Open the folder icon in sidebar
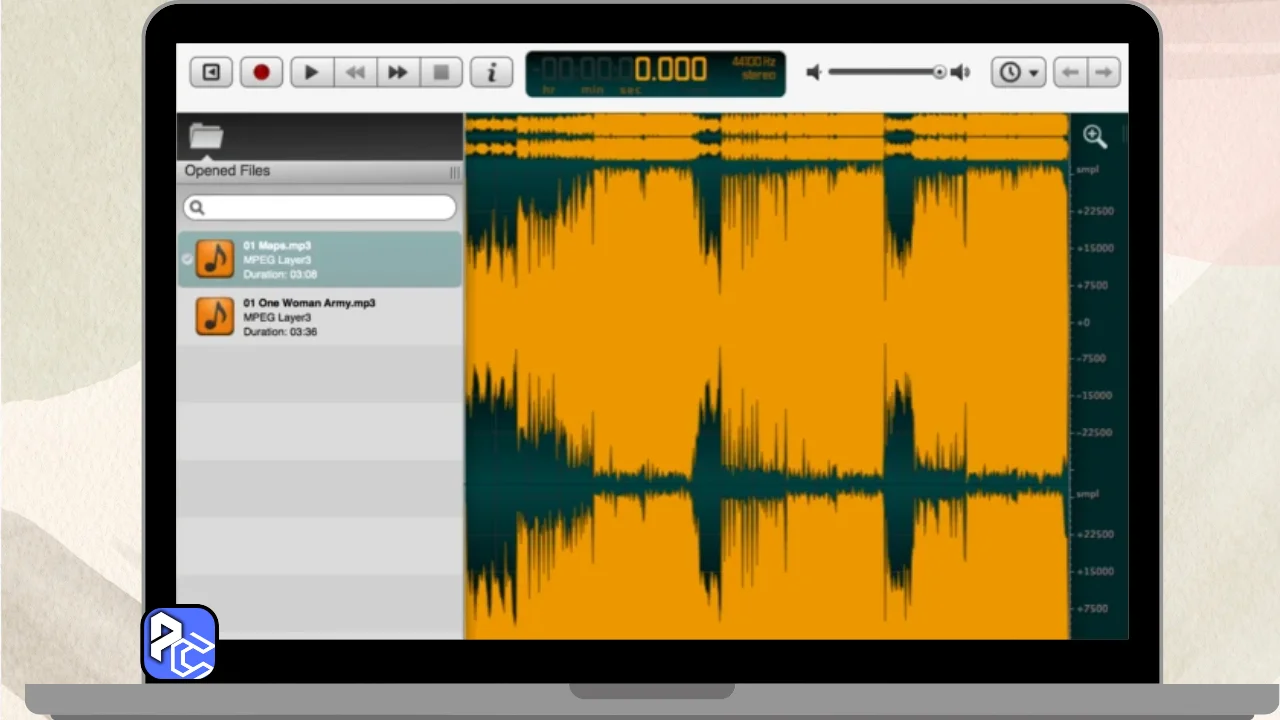The height and width of the screenshot is (720, 1280). click(206, 135)
